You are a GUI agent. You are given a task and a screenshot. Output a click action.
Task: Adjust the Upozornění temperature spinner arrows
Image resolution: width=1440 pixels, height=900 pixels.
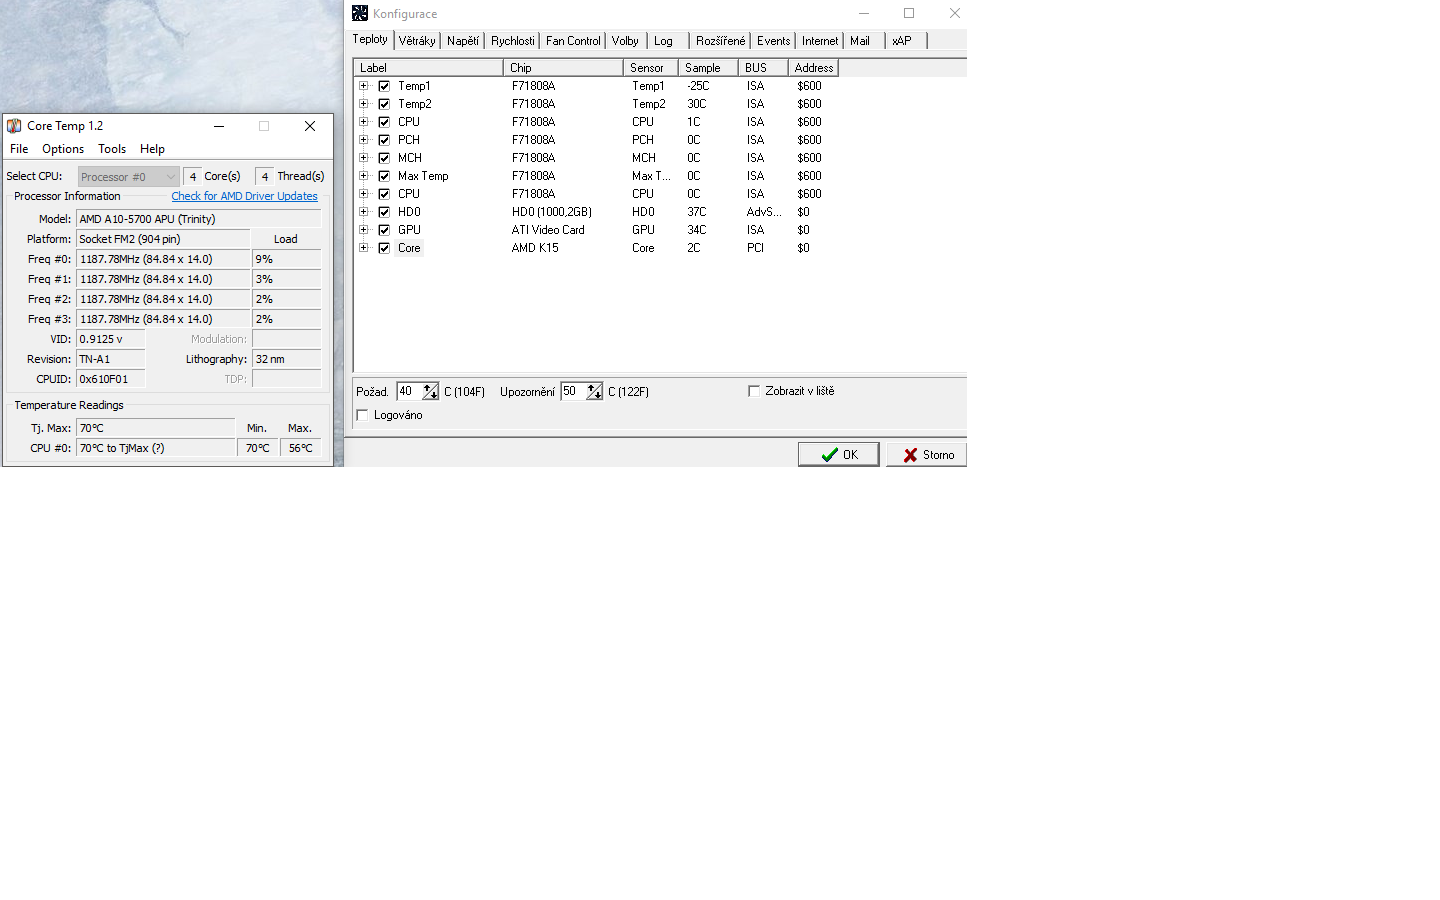pos(594,392)
